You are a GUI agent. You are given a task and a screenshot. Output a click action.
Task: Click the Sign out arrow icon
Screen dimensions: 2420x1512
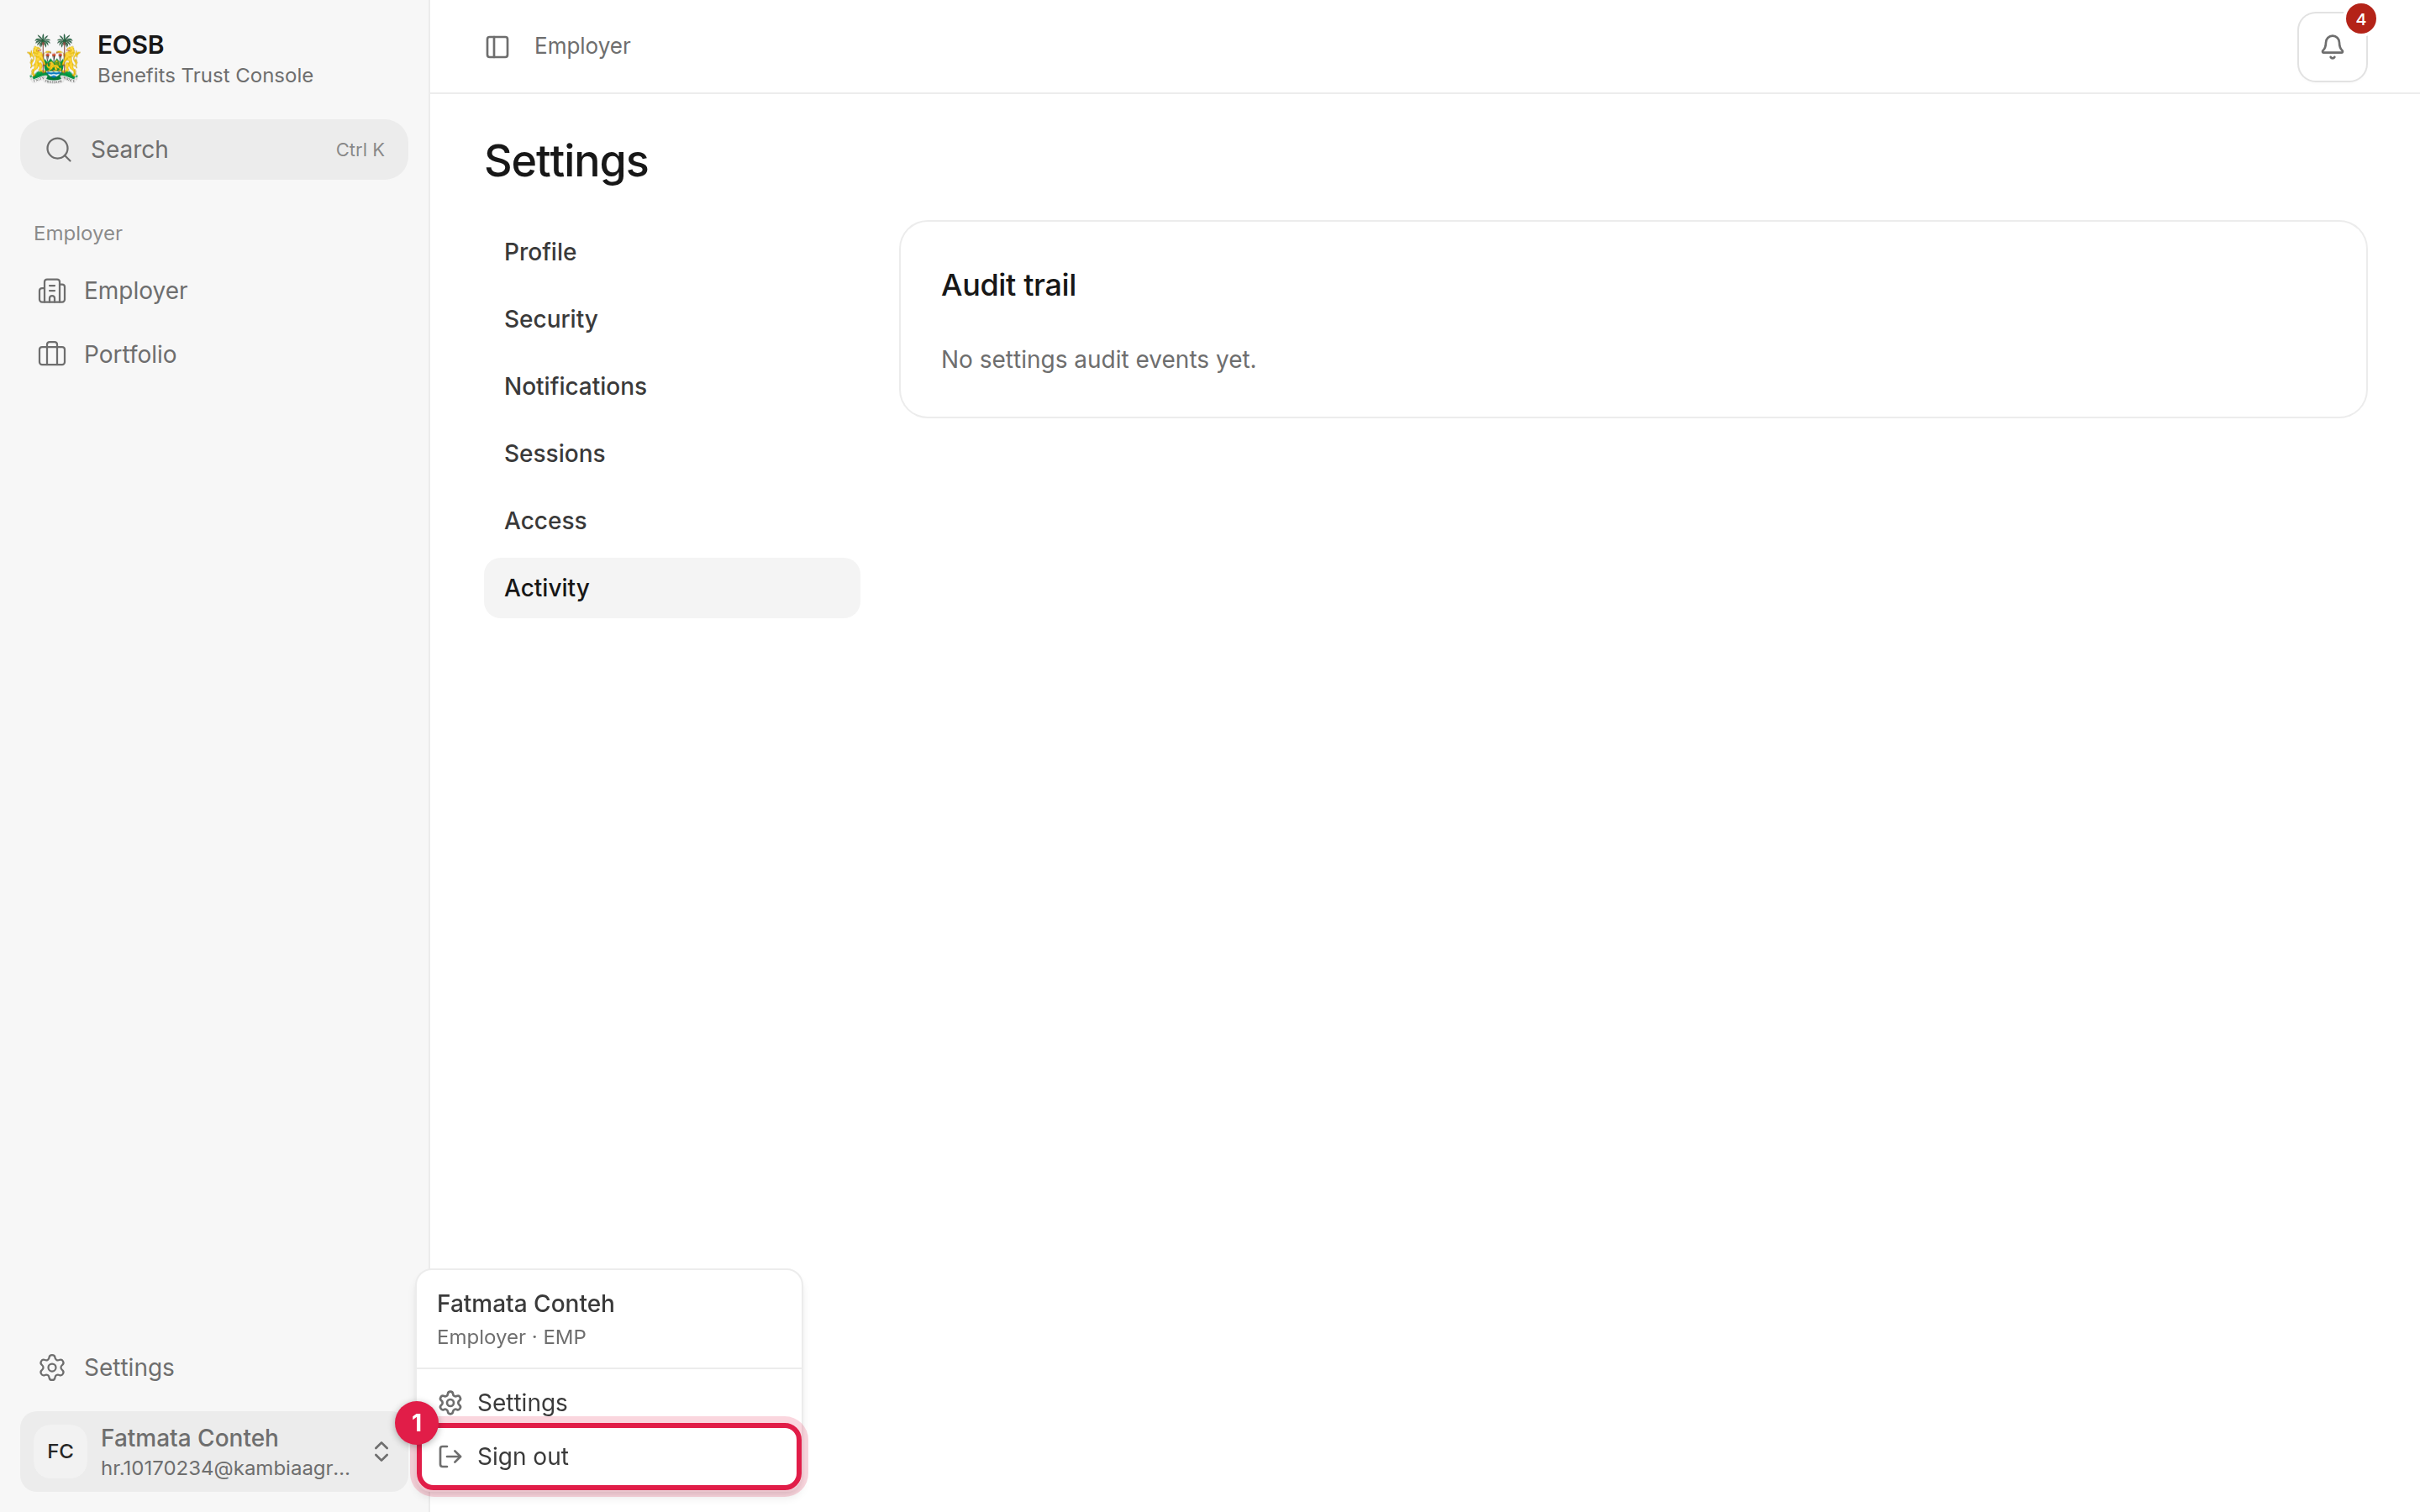click(x=450, y=1456)
